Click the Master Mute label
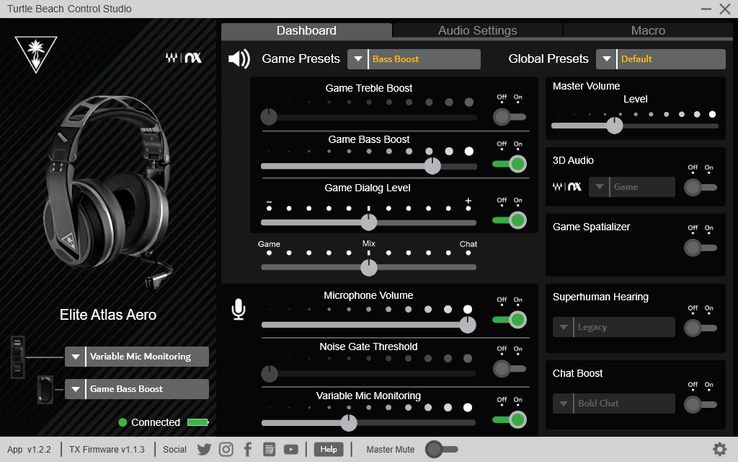 [x=390, y=450]
